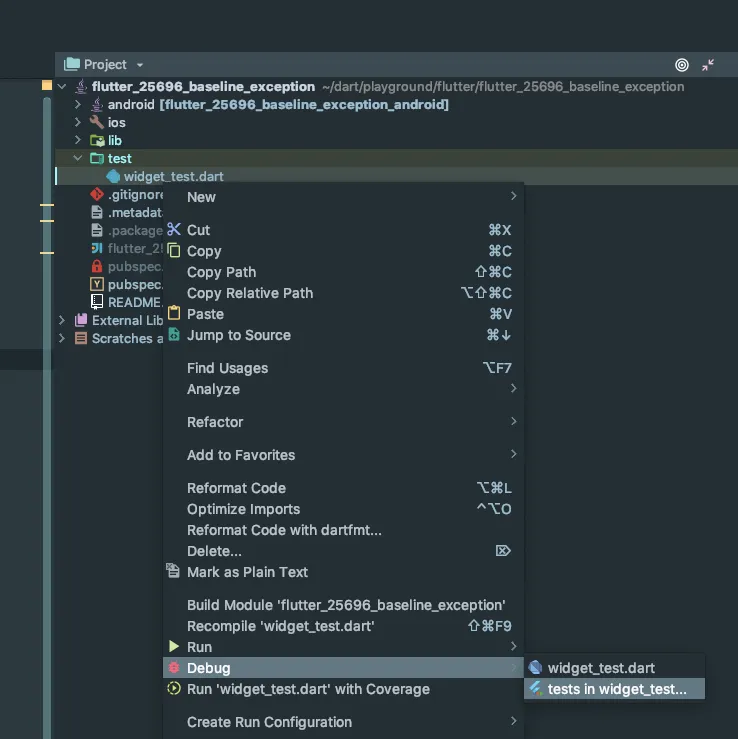
Task: Select Jump to Source
Action: pyautogui.click(x=343, y=335)
